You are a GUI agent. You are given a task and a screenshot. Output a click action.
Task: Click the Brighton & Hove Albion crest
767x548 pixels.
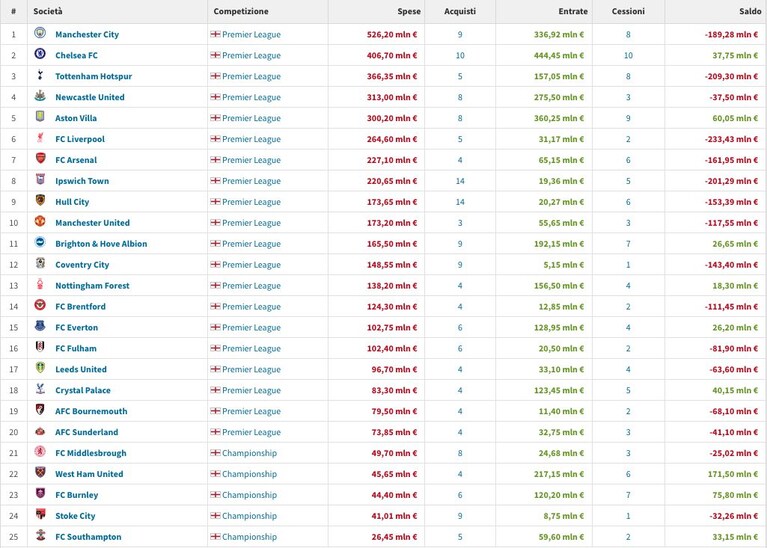(40, 242)
